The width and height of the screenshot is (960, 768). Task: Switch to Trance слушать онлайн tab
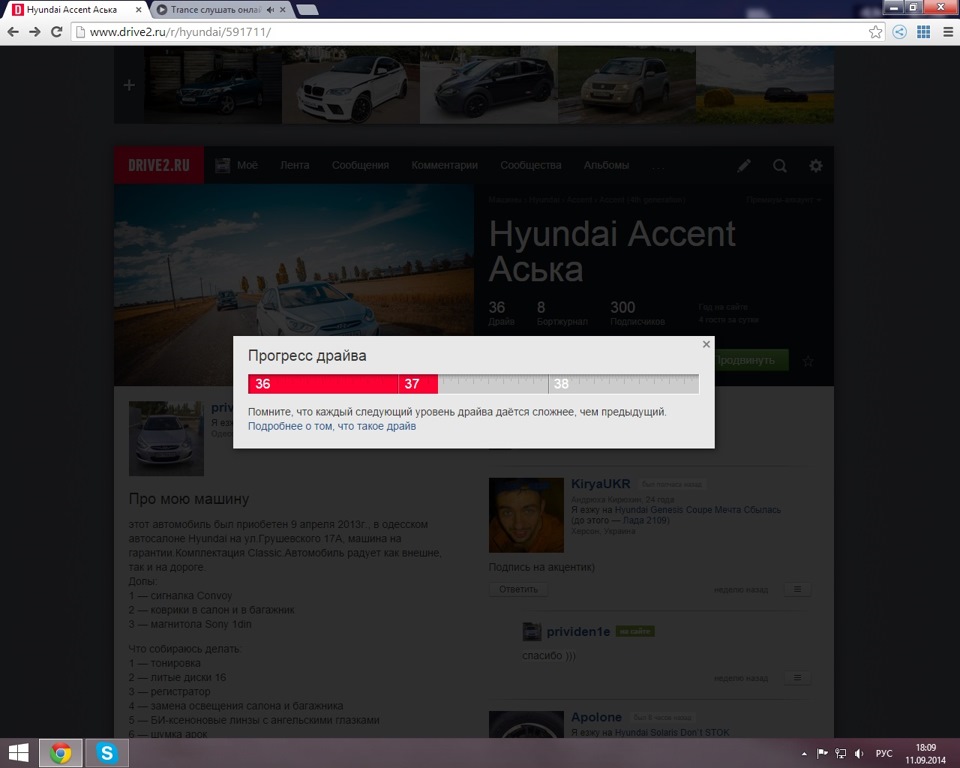214,10
